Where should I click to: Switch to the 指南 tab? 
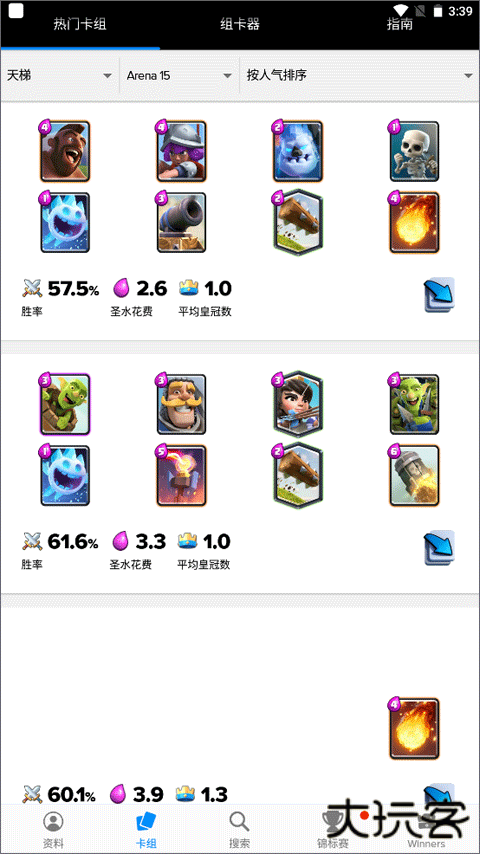tap(399, 24)
